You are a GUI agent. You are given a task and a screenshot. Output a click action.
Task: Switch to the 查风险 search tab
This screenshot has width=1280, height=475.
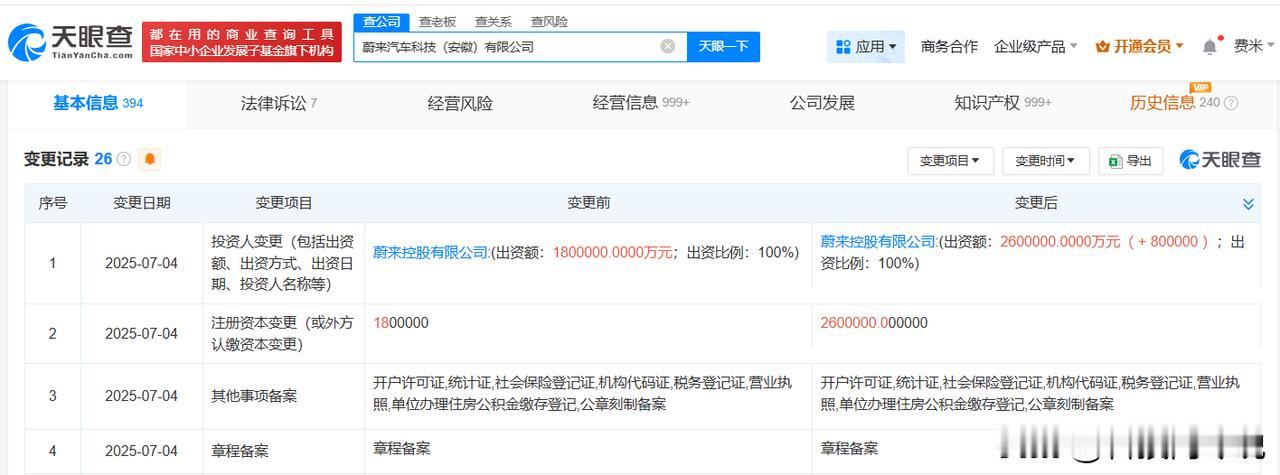pos(549,22)
